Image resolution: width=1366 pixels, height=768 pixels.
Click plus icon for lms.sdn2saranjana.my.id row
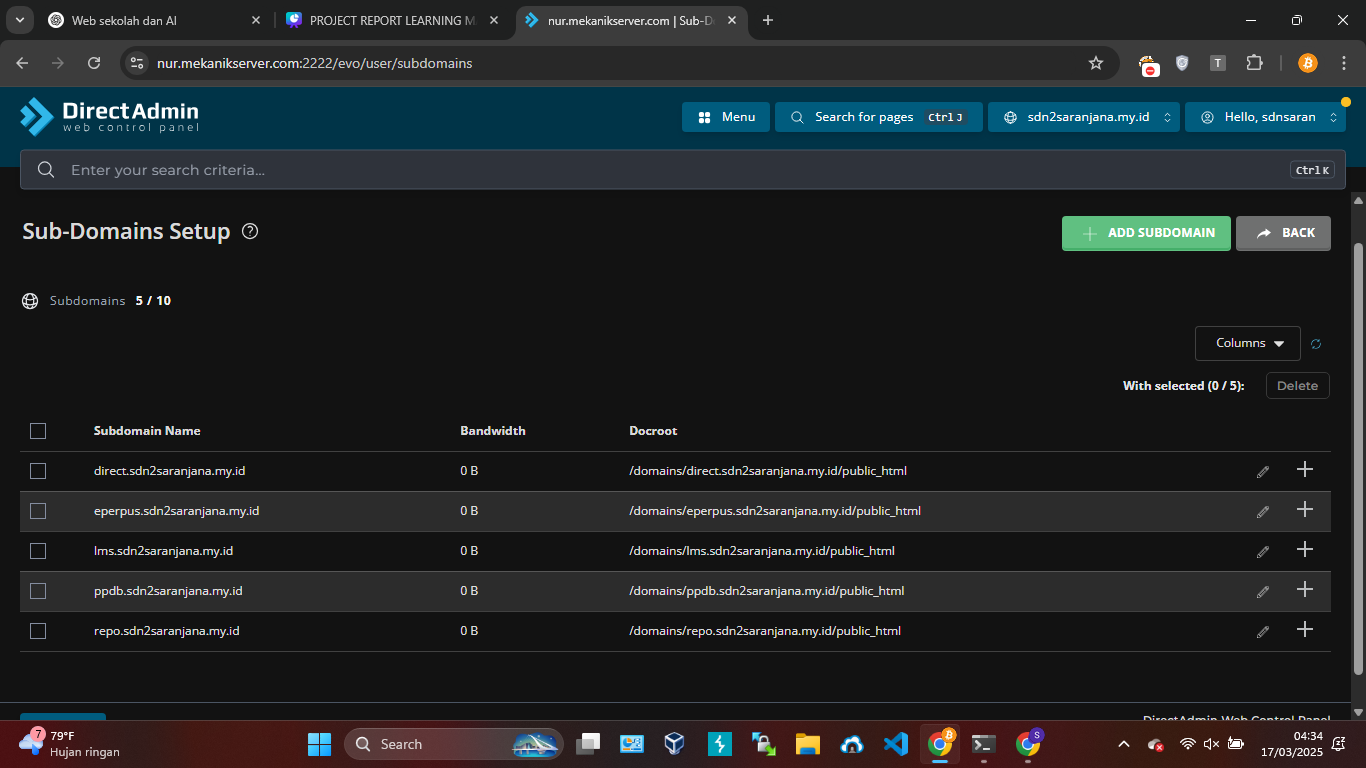(1304, 549)
